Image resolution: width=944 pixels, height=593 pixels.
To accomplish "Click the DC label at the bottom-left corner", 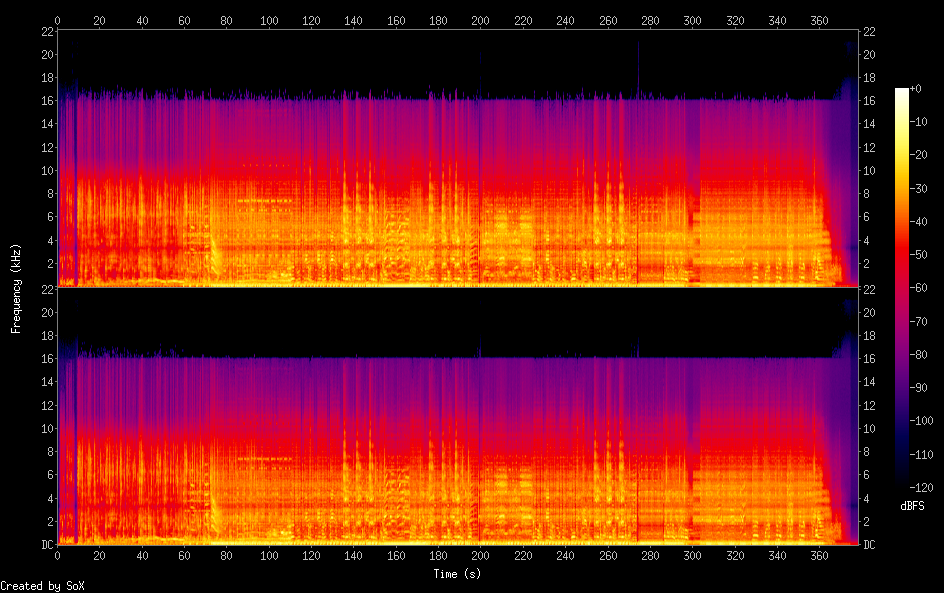I will (x=46, y=544).
